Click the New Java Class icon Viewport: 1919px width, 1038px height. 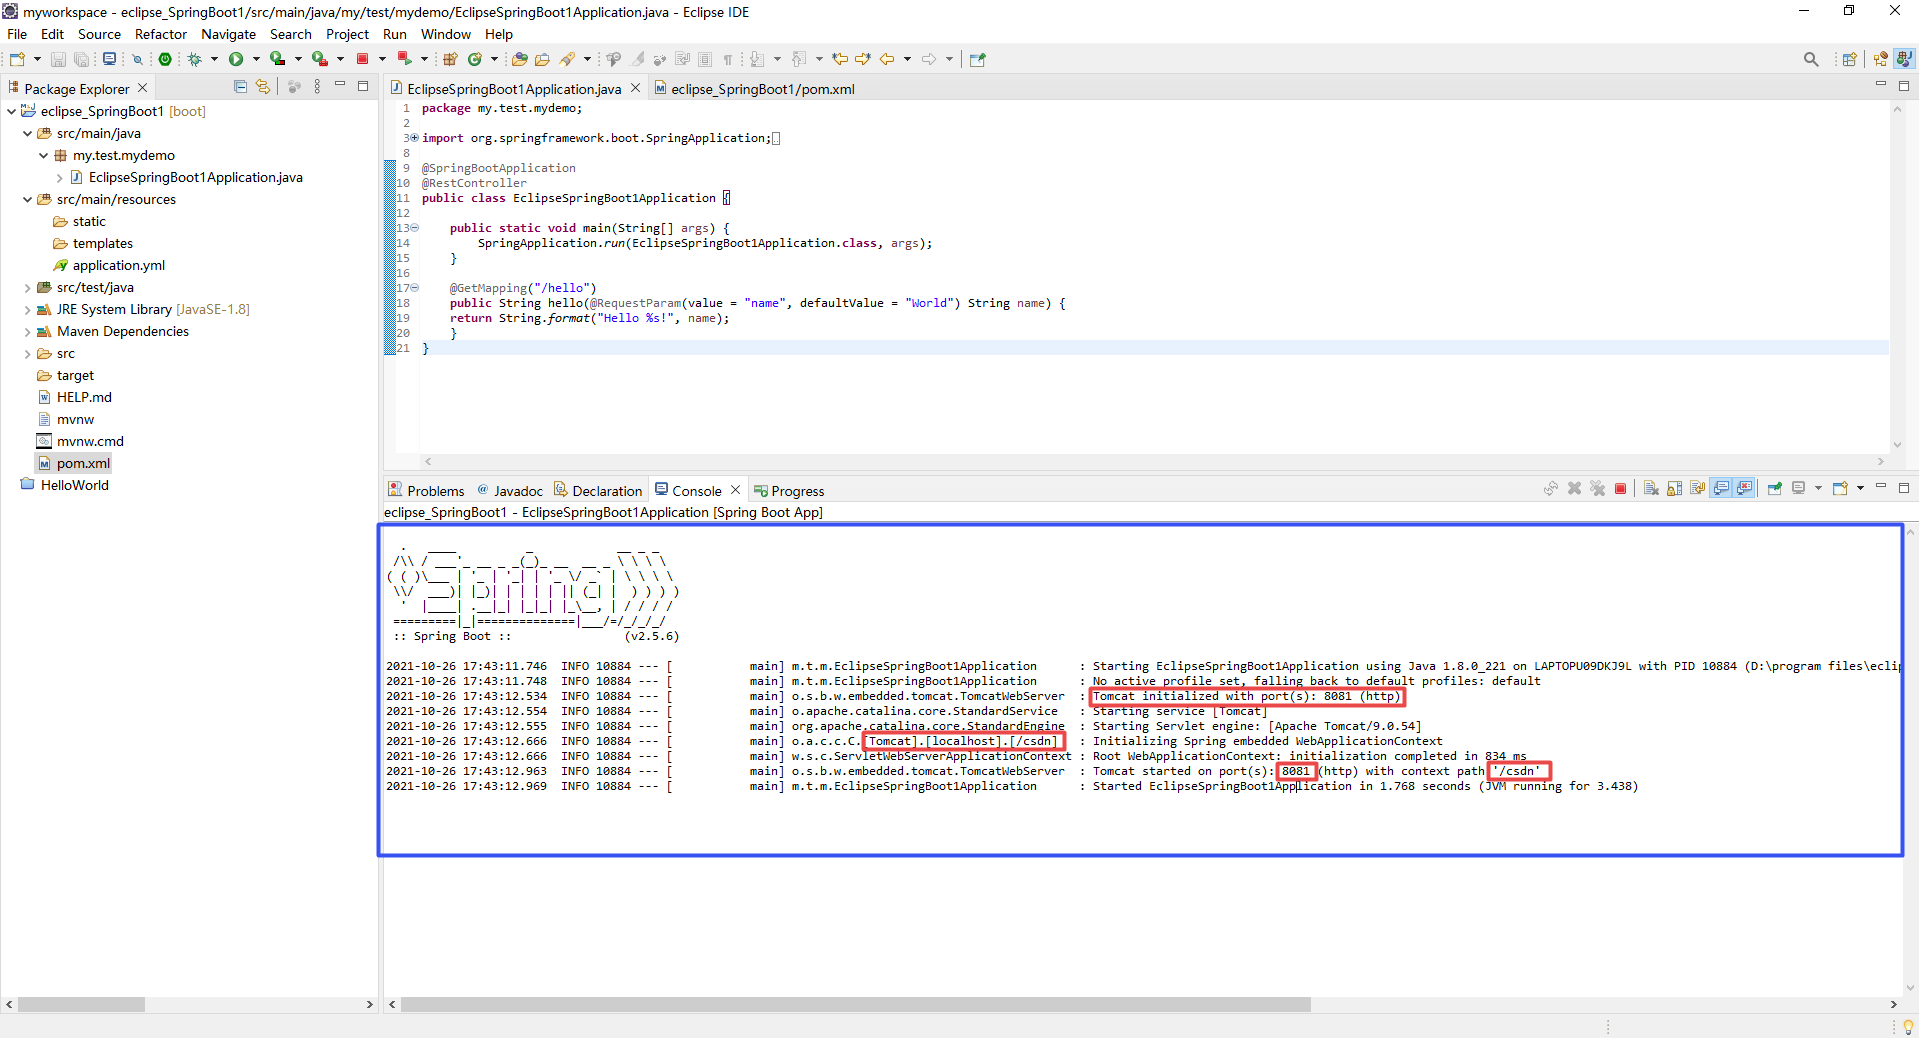[x=475, y=60]
